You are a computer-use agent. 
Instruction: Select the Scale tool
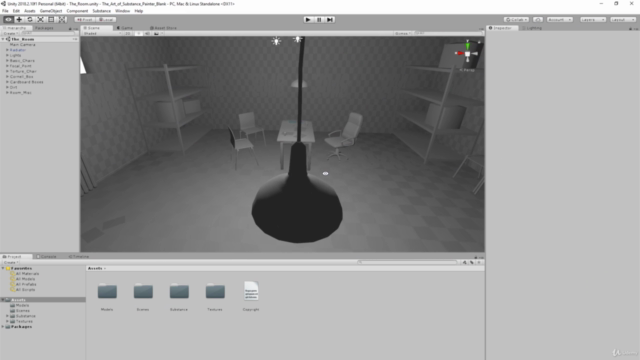[x=40, y=20]
